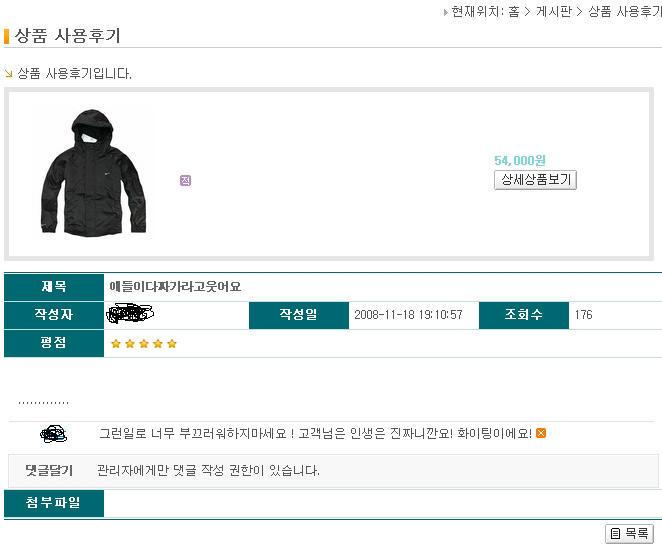
Task: Click the first star in the 평점 rating
Action: tap(116, 344)
